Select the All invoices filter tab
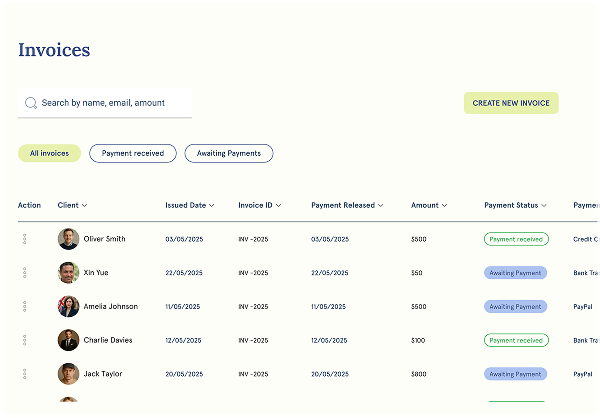 click(x=49, y=154)
